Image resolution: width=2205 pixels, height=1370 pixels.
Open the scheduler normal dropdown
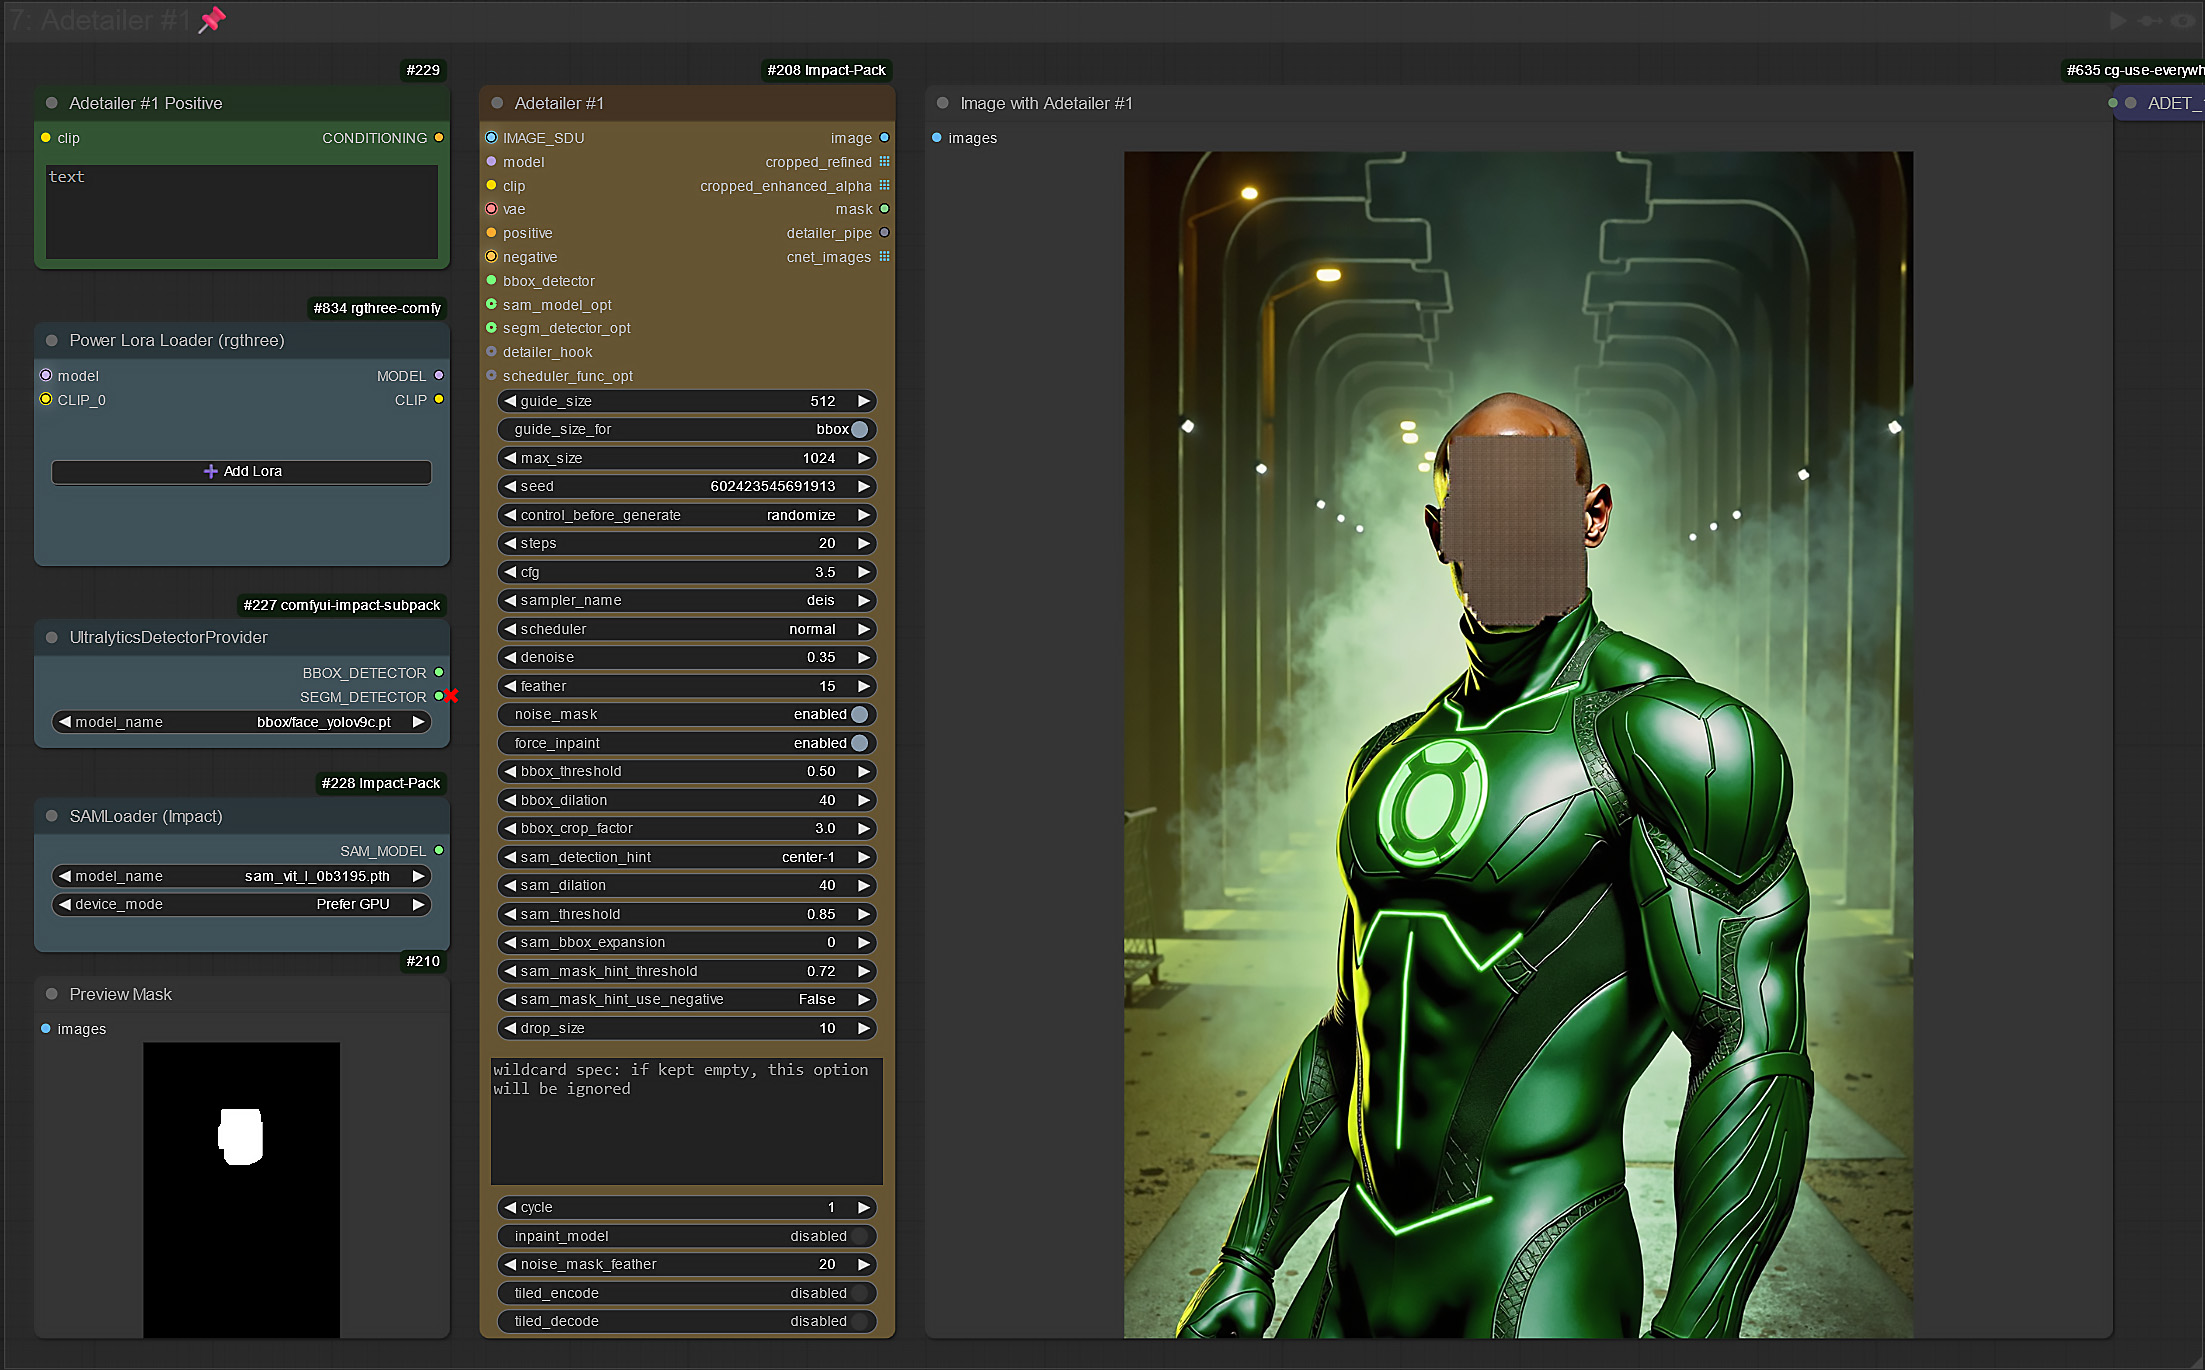687,630
